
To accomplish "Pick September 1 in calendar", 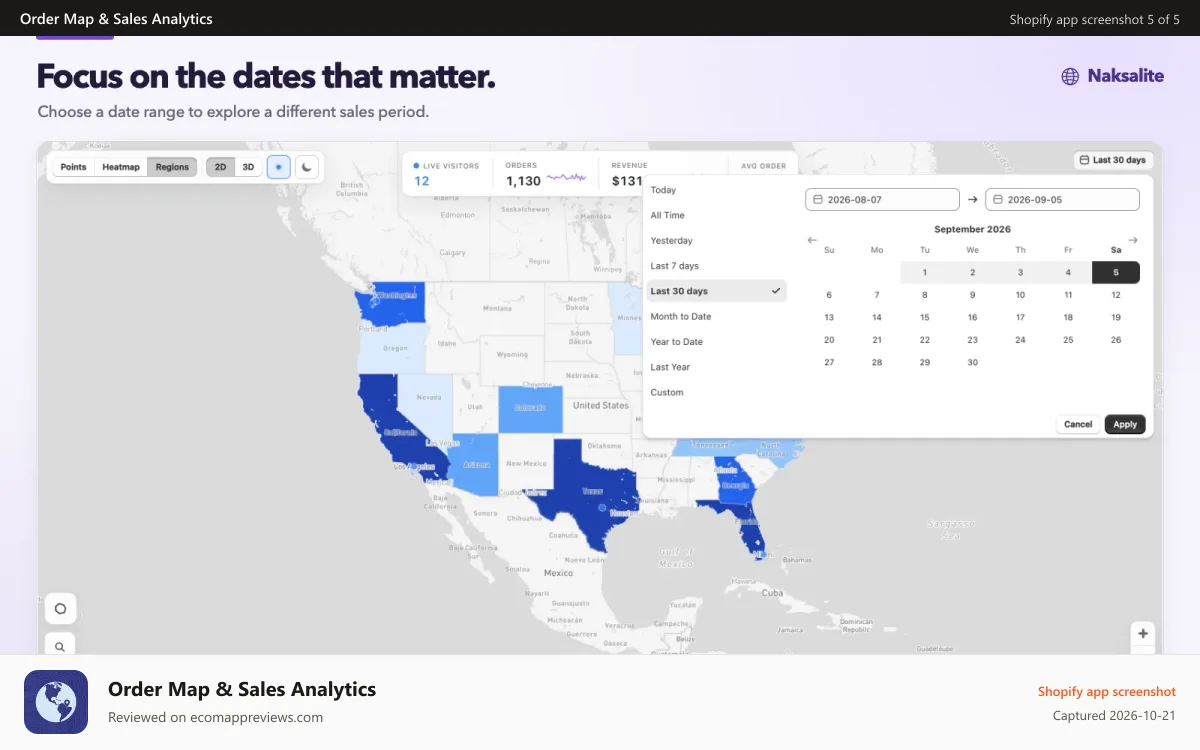I will 925,272.
